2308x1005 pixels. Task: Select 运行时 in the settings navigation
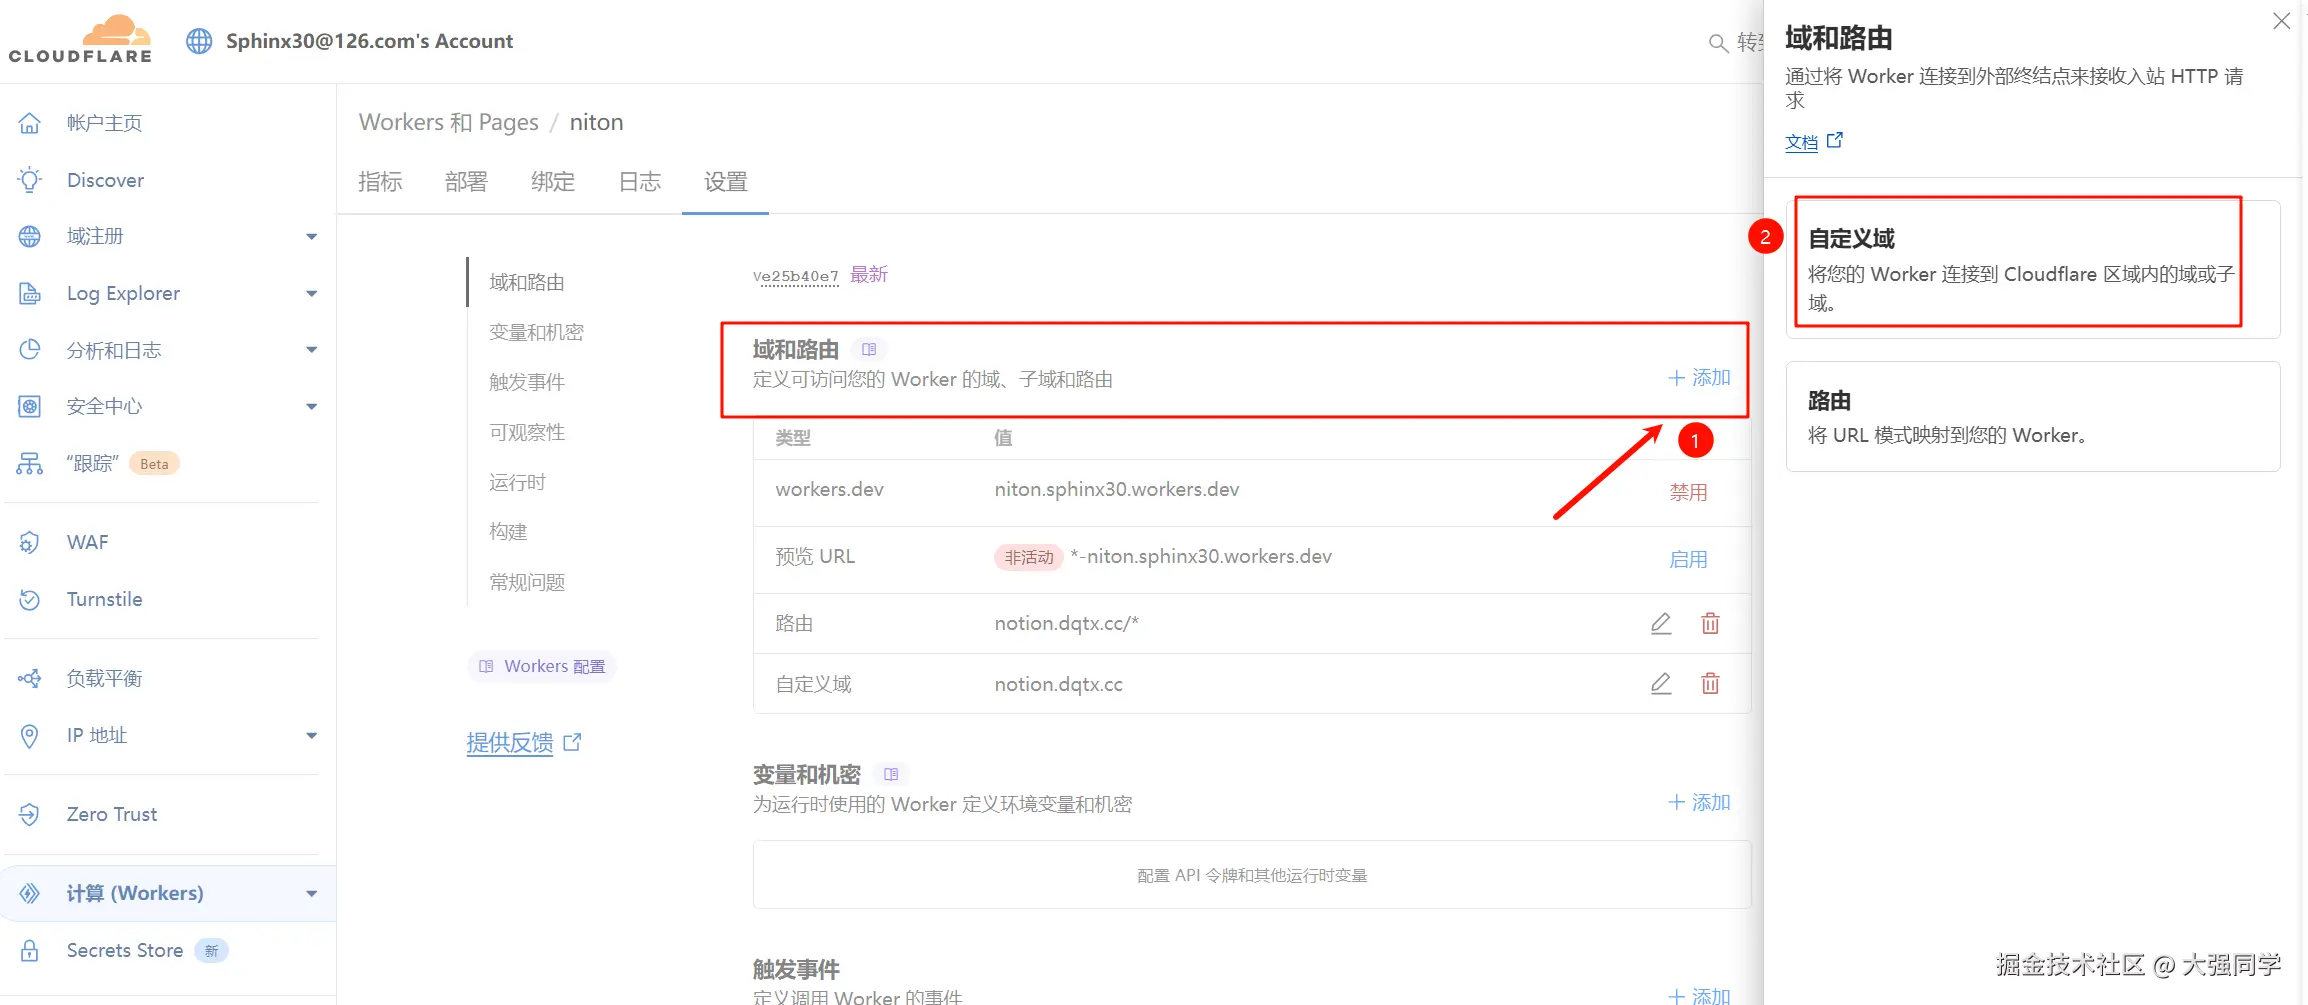517,482
